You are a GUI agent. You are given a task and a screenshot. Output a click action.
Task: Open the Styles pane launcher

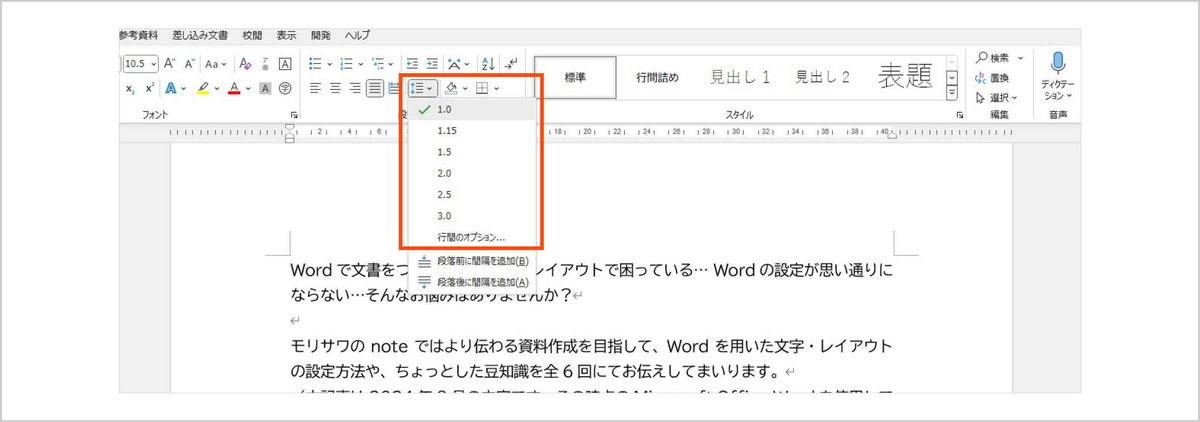(x=959, y=115)
